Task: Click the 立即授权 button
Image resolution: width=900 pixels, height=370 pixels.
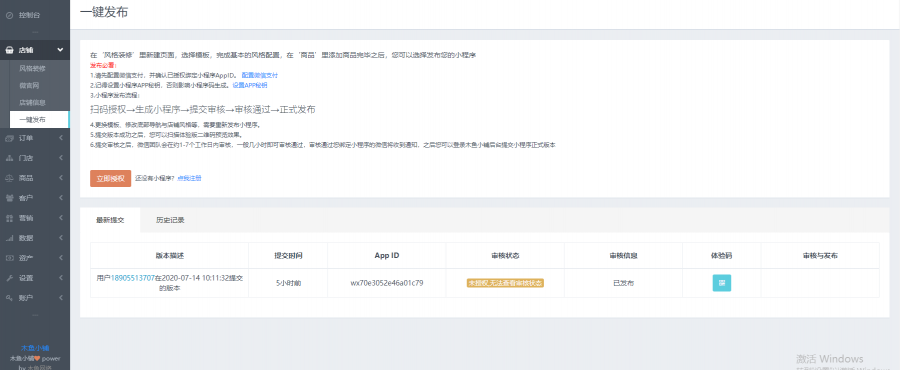Action: (x=110, y=178)
